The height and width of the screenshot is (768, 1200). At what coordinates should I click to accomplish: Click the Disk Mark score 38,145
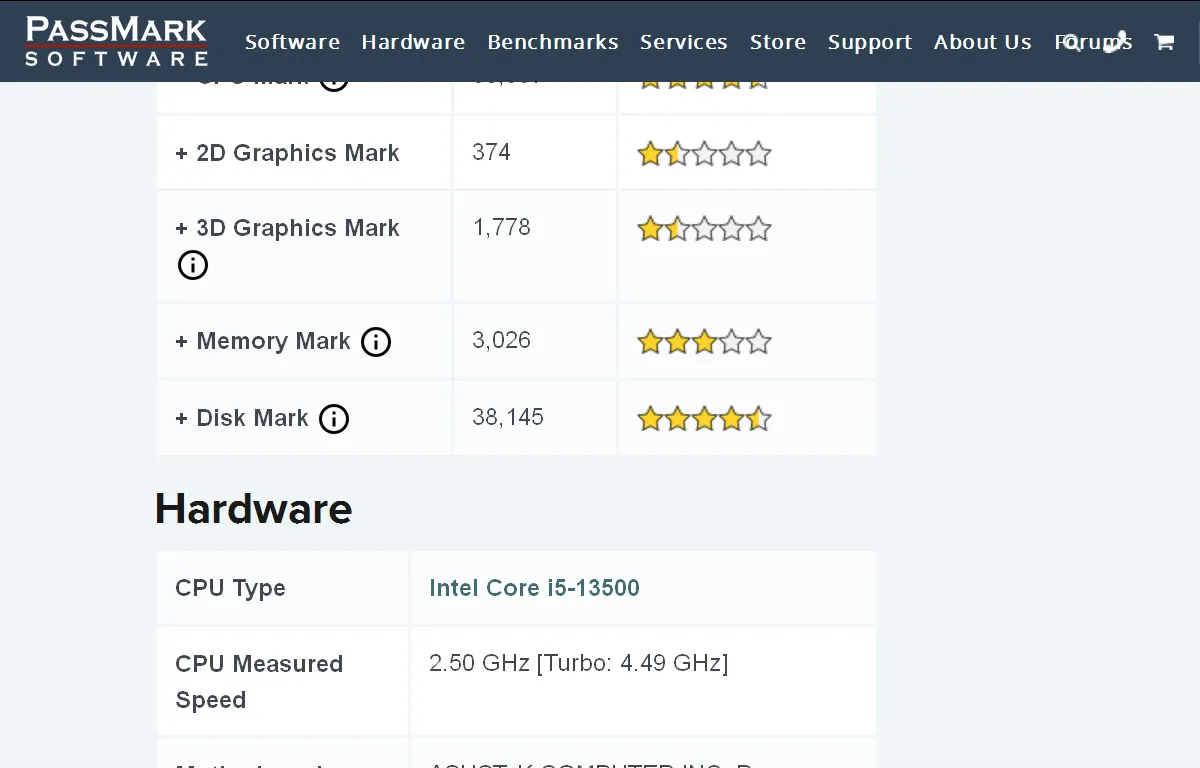[x=508, y=417]
